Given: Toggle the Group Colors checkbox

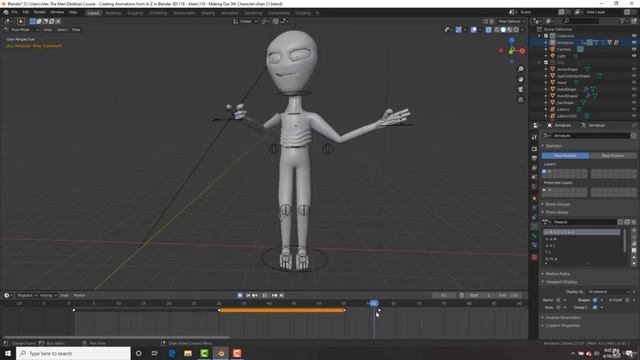Looking at the screenshot, I should tap(595, 307).
